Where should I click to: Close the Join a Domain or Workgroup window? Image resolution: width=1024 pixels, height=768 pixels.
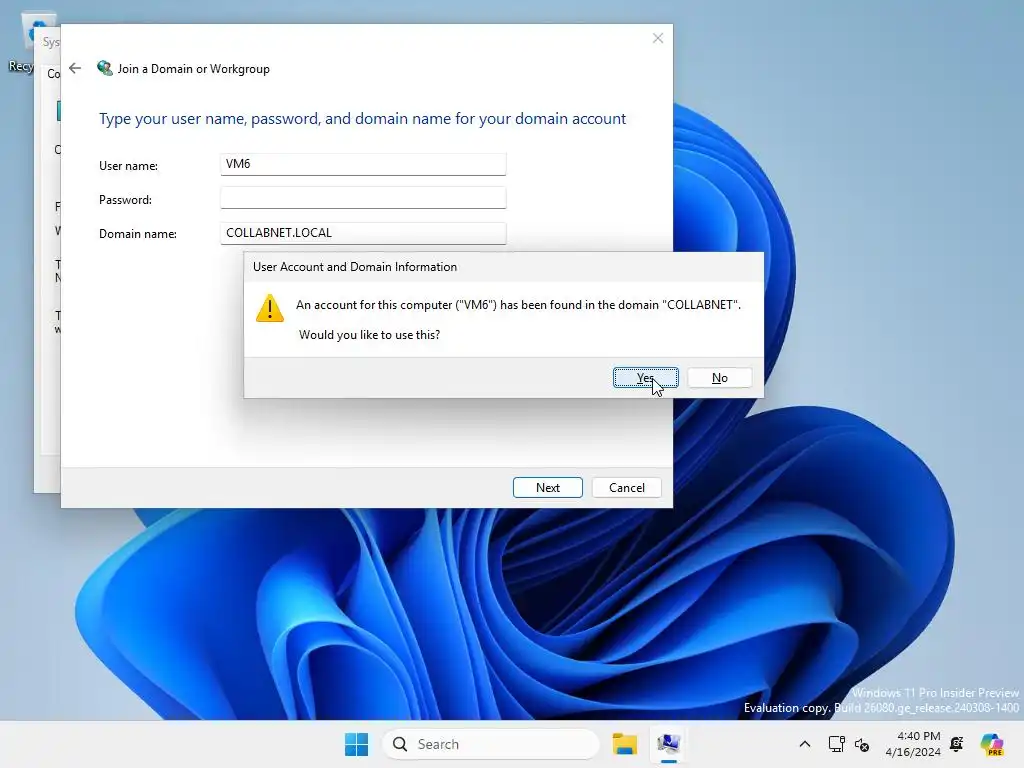658,39
